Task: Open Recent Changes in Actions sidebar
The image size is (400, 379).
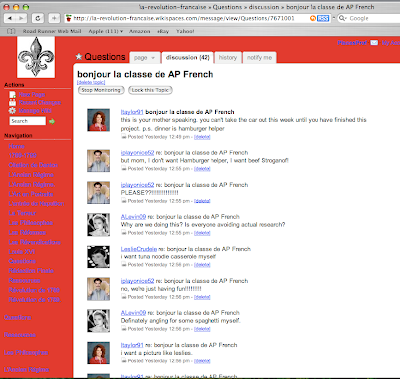Action: [40, 103]
